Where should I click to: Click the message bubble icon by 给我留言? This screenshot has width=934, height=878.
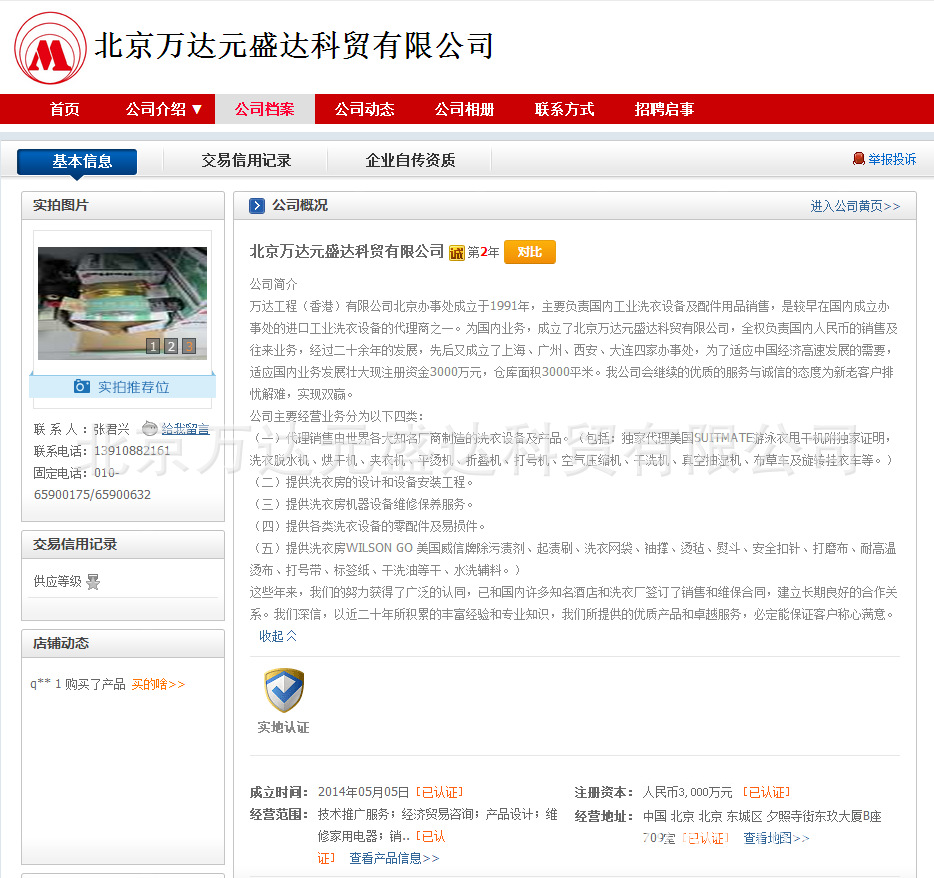click(150, 428)
